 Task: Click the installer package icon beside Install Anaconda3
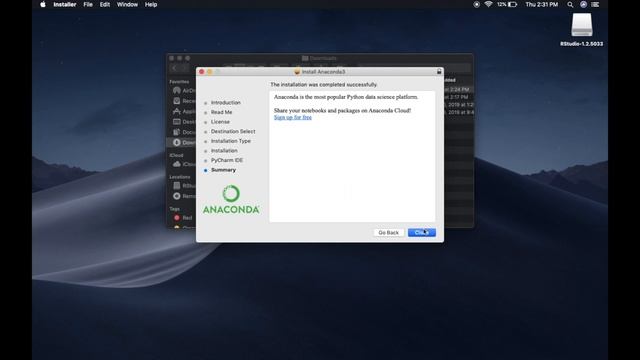297,71
